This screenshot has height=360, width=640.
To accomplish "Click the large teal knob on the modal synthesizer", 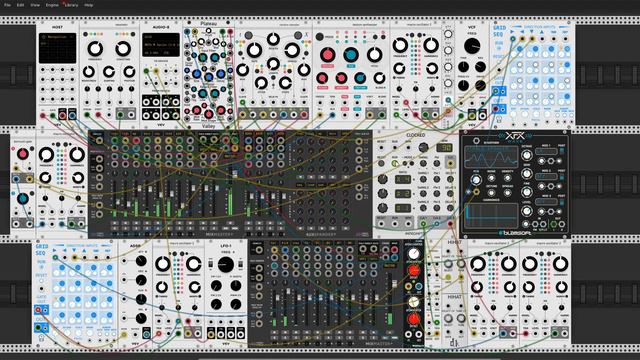I will click(x=351, y=55).
